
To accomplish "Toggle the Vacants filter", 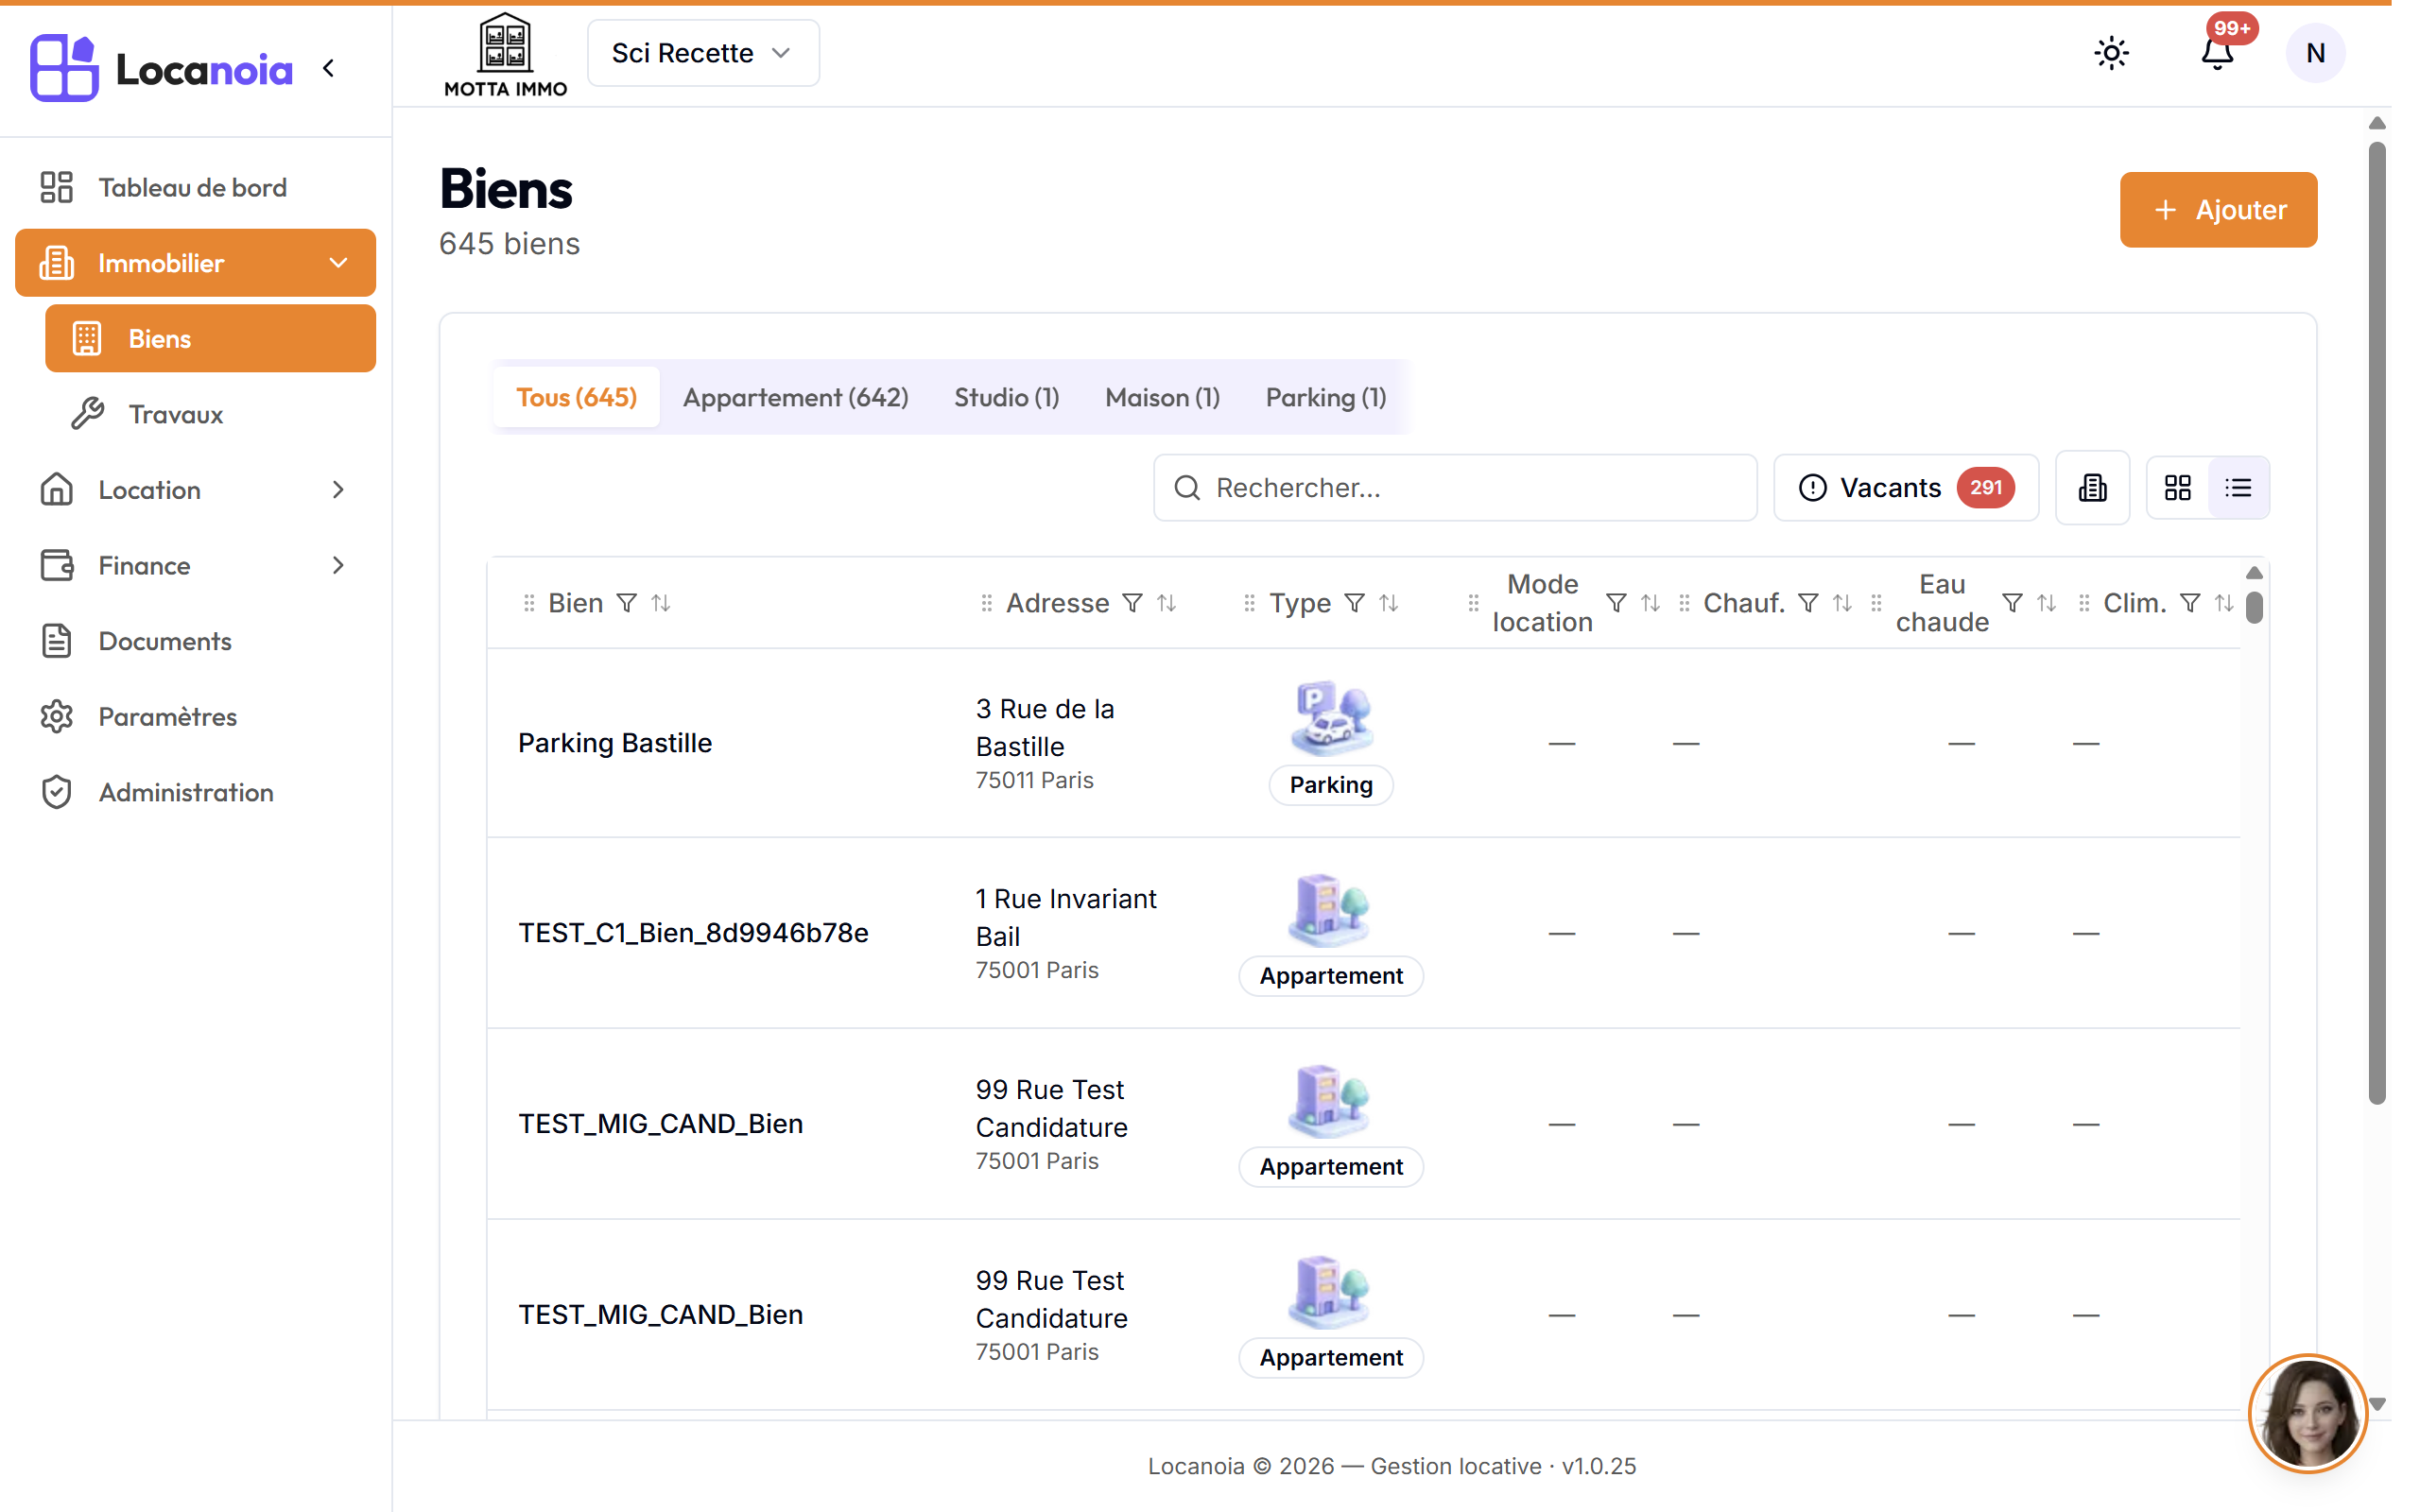I will pyautogui.click(x=1905, y=488).
